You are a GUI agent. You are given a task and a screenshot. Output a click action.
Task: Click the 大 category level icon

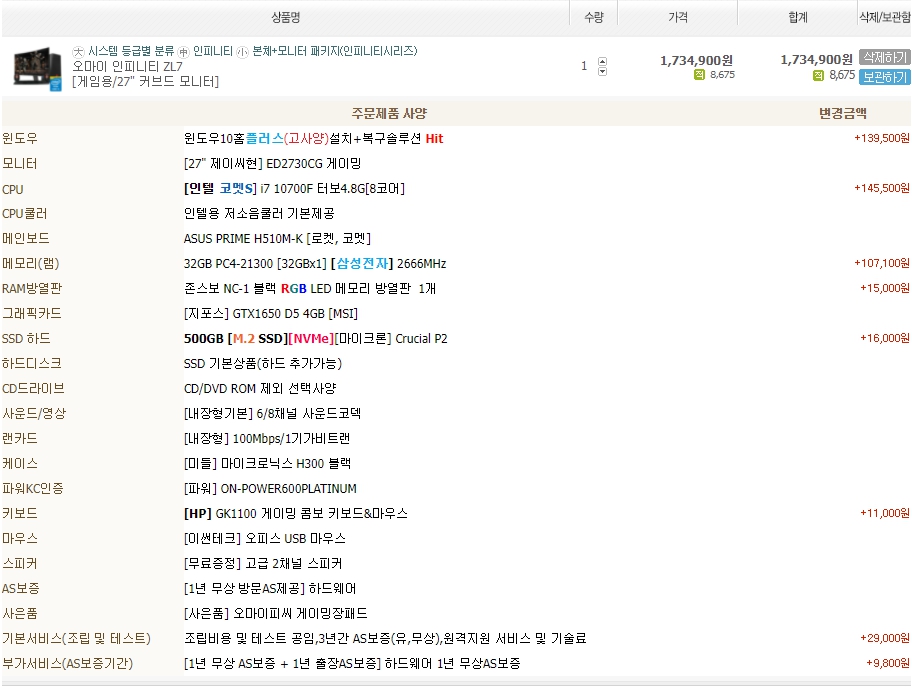point(79,52)
